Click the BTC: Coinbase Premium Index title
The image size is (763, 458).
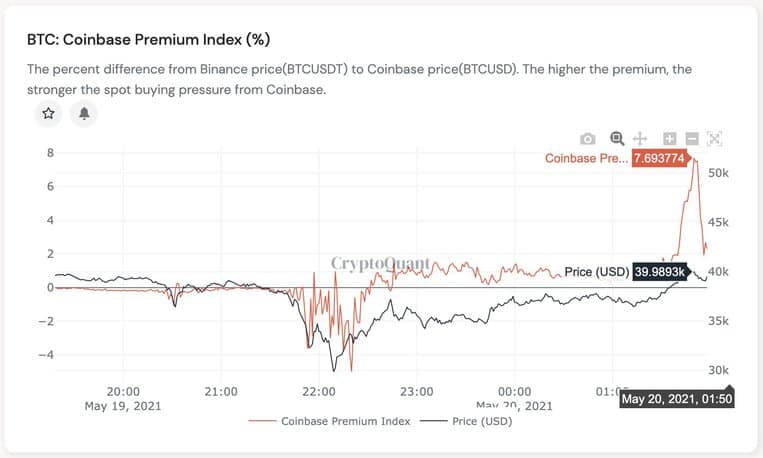tap(148, 39)
